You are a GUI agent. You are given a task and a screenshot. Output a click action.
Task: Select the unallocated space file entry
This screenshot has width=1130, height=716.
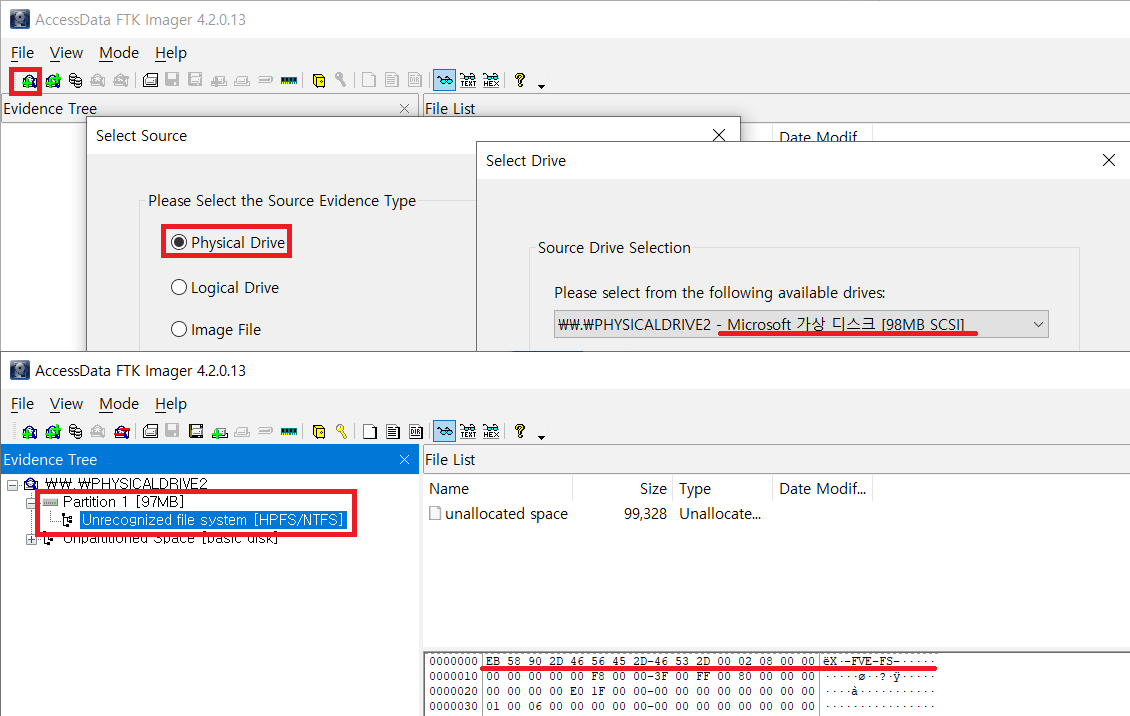506,514
